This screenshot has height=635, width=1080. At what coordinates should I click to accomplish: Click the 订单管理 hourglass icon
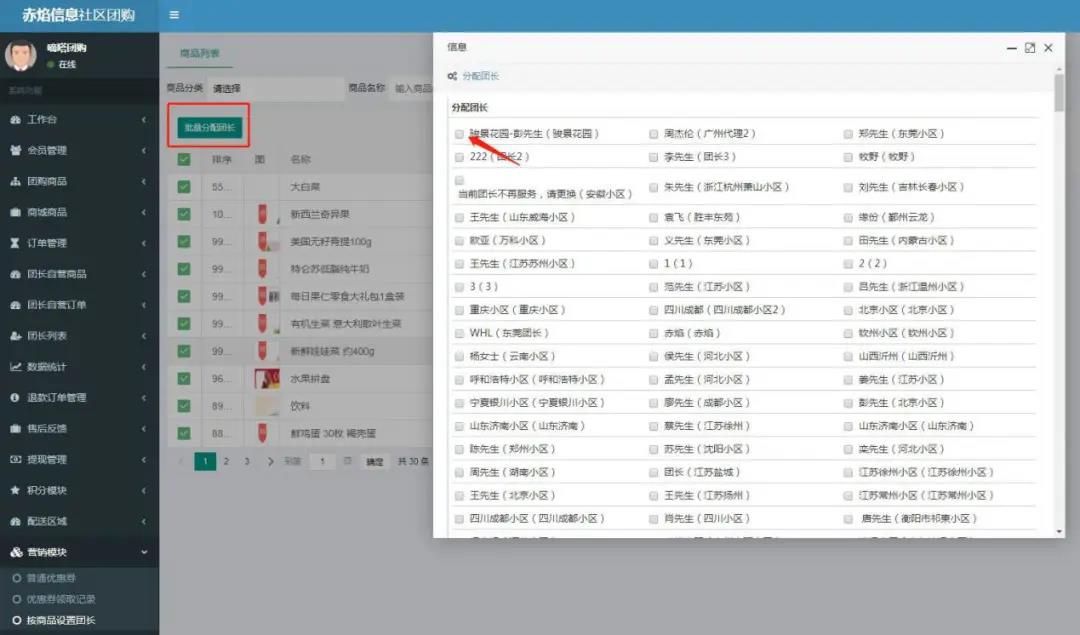point(16,243)
